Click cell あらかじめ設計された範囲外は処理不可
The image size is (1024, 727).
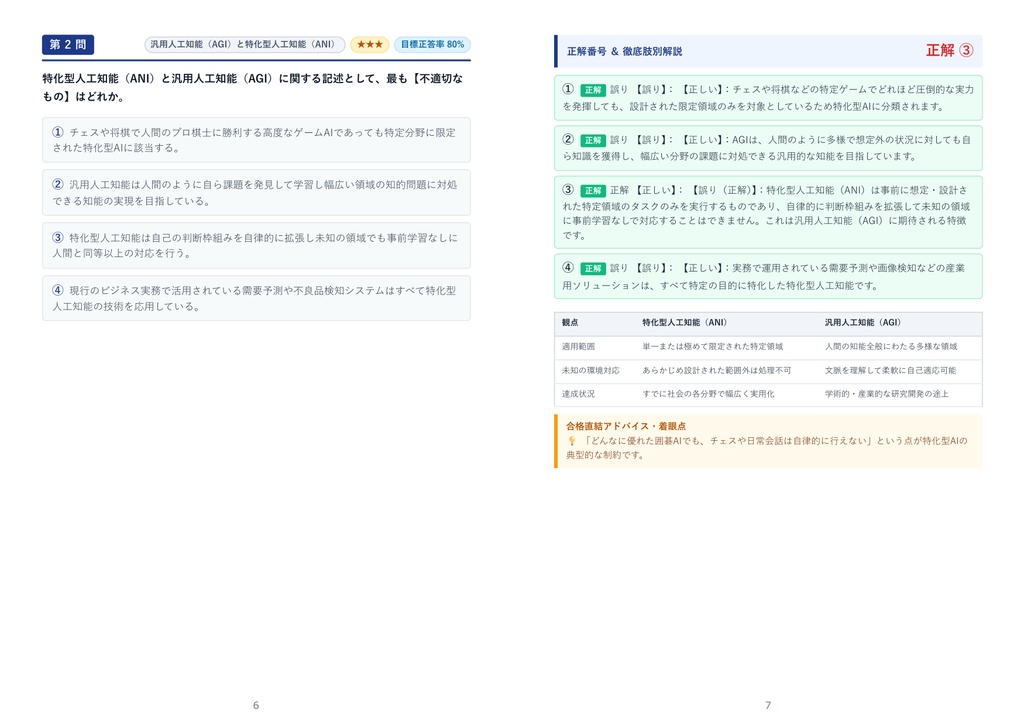[716, 370]
